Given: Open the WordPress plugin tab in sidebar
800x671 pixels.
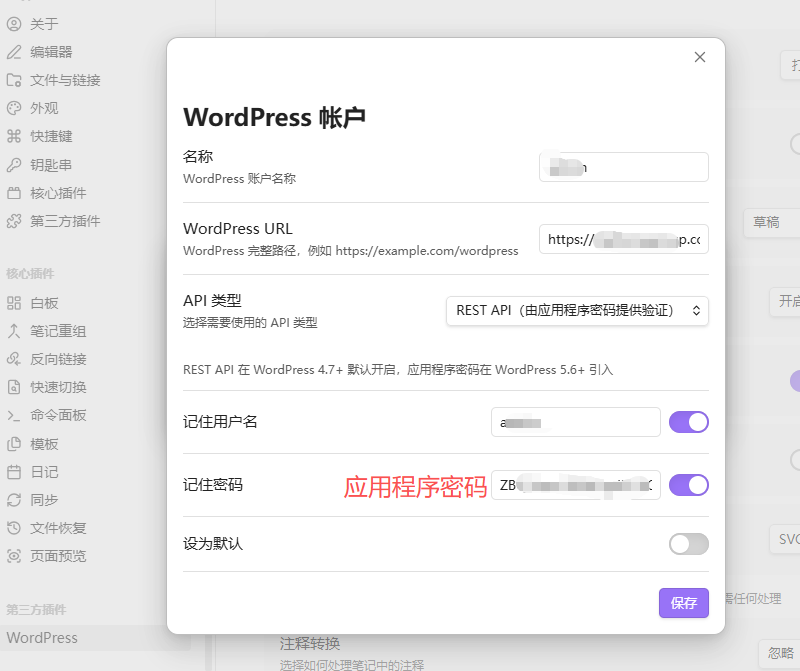Looking at the screenshot, I should point(95,638).
